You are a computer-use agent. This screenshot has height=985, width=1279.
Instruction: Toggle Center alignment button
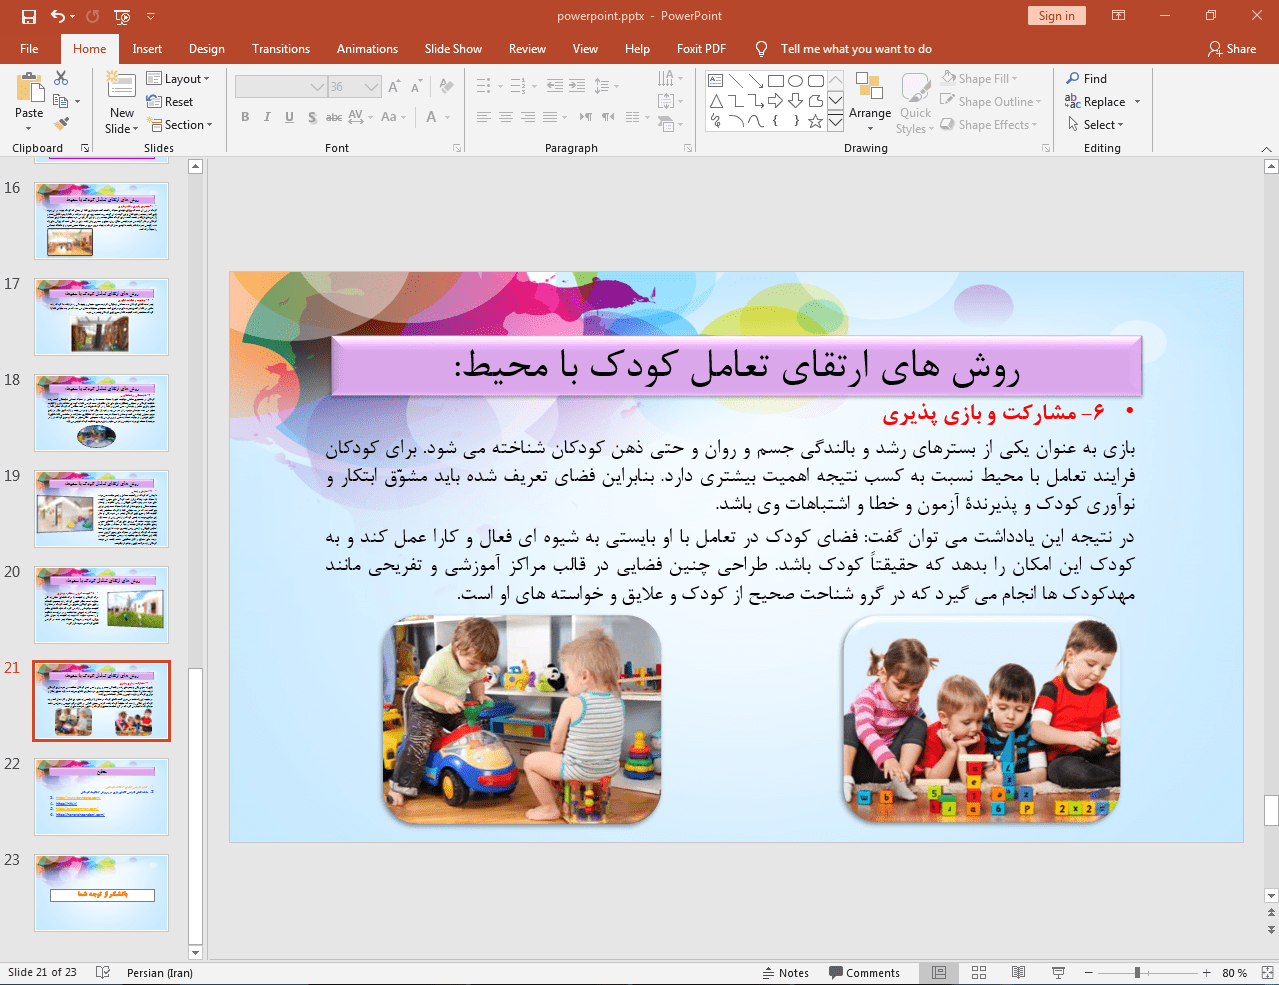coord(506,117)
